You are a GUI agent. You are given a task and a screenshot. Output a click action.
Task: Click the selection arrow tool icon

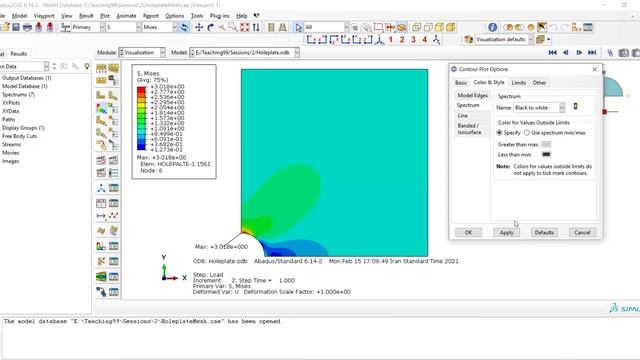[x=298, y=27]
